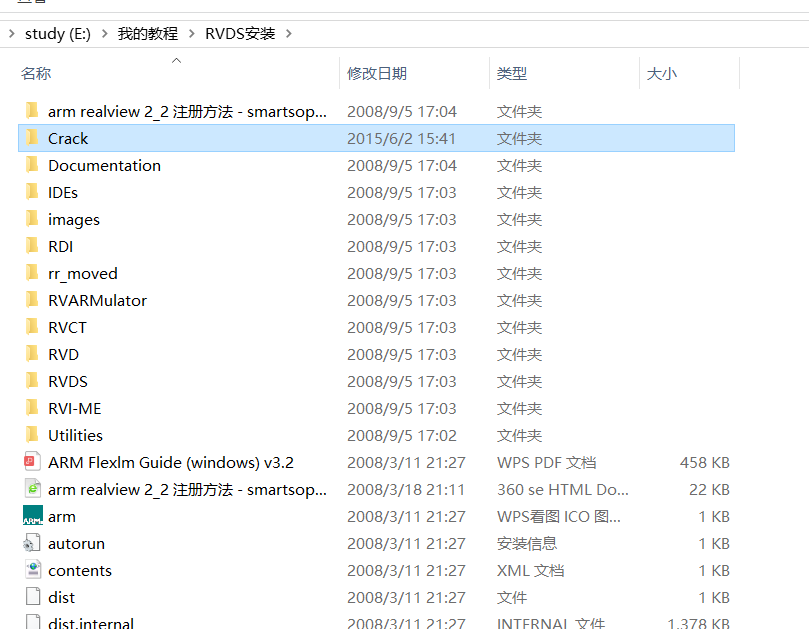809x629 pixels.
Task: Select the rr_moved folder name
Action: coord(83,273)
